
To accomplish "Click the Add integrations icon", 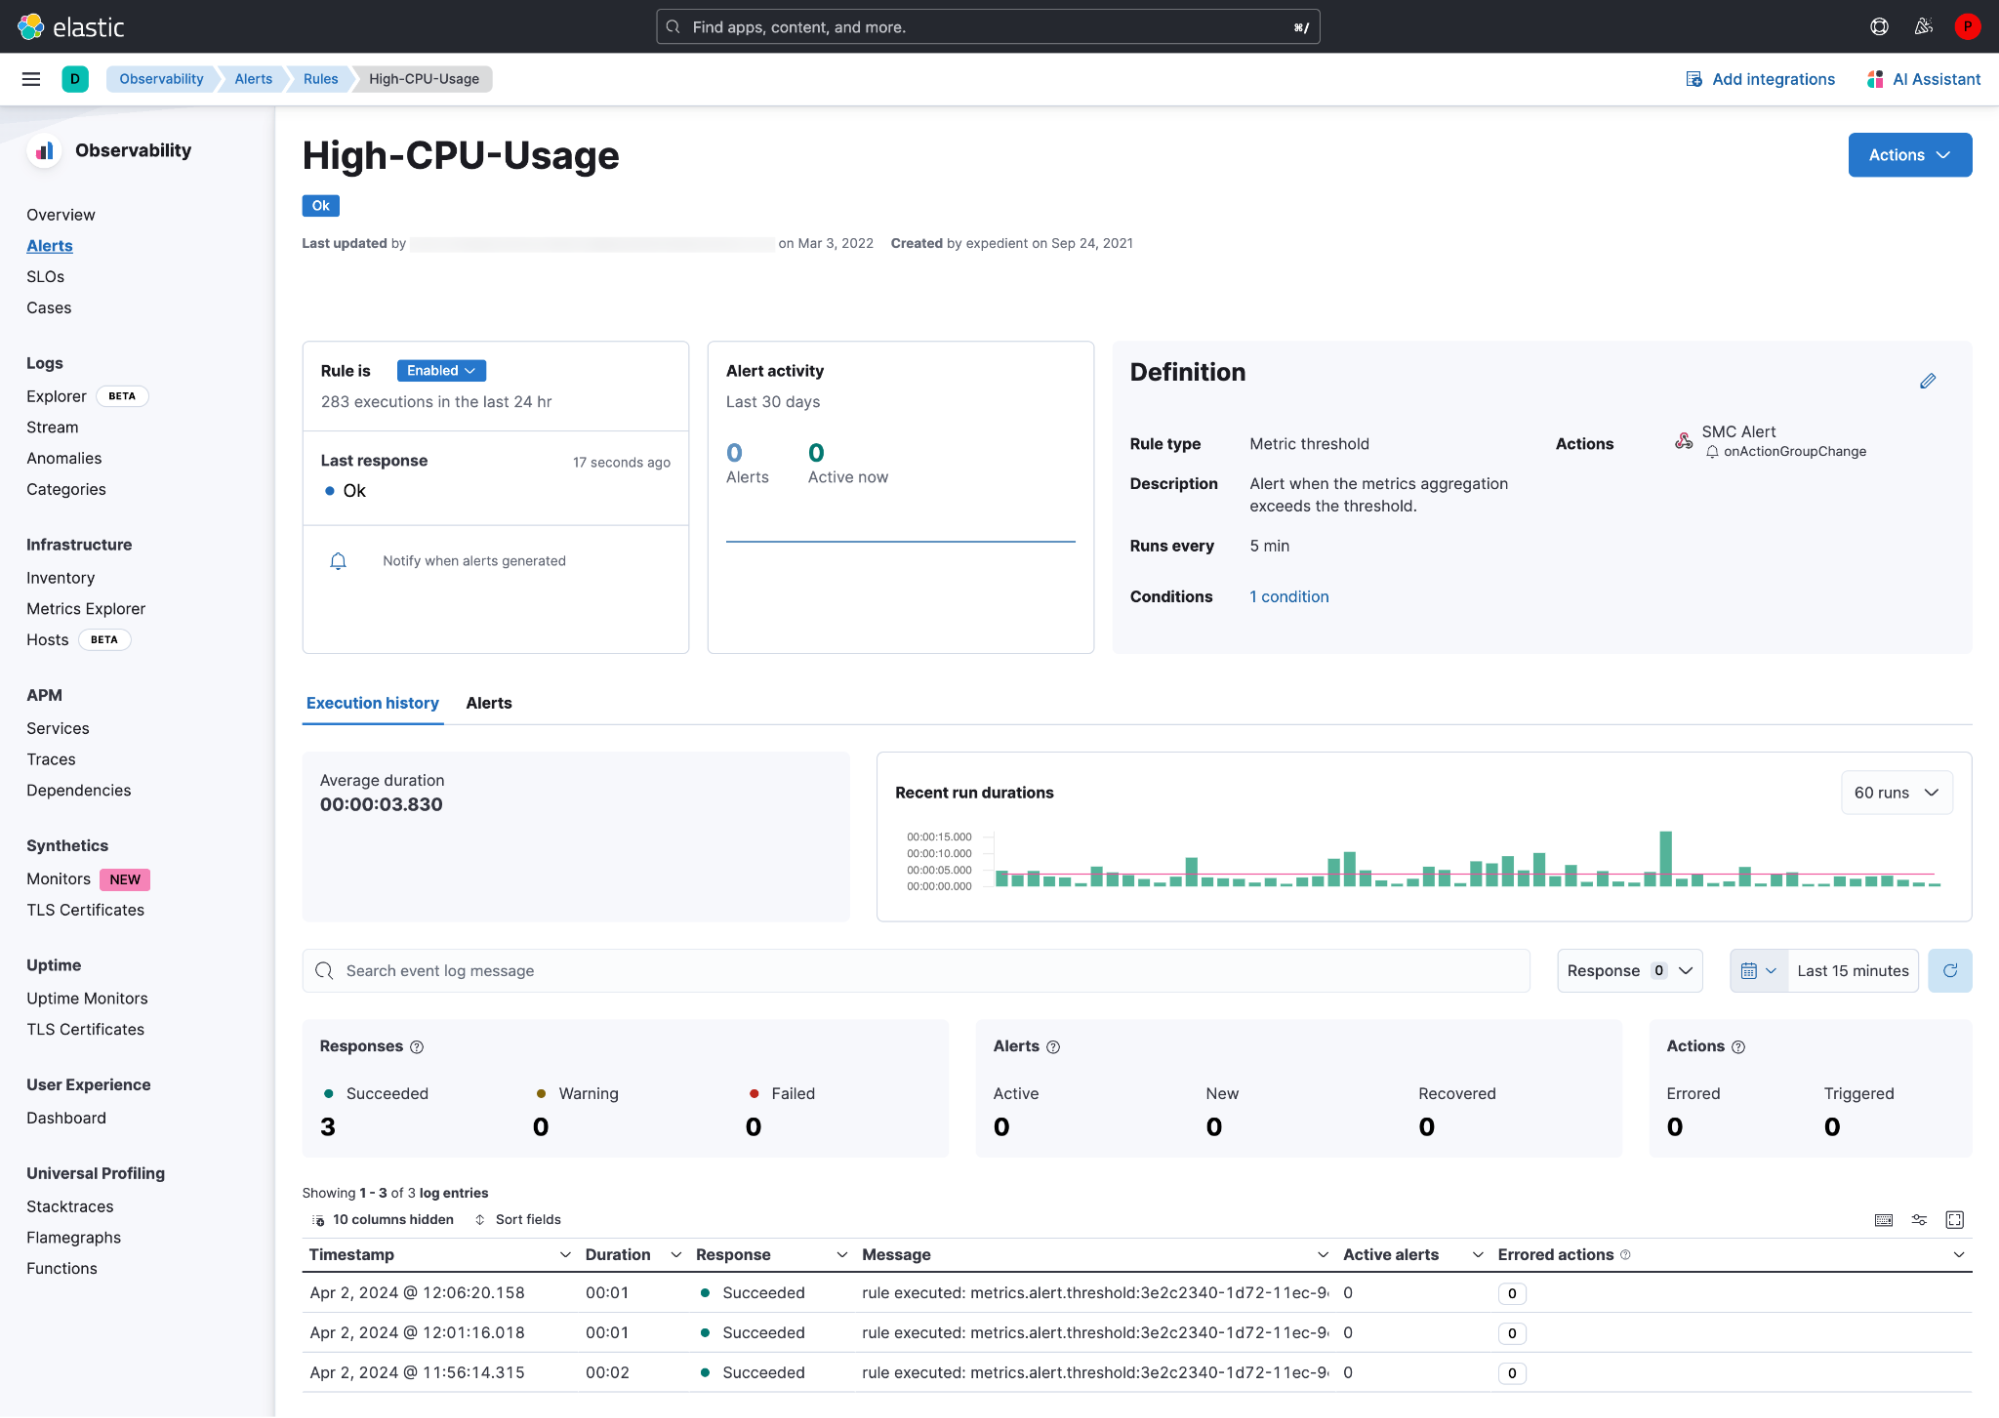I will point(1694,79).
